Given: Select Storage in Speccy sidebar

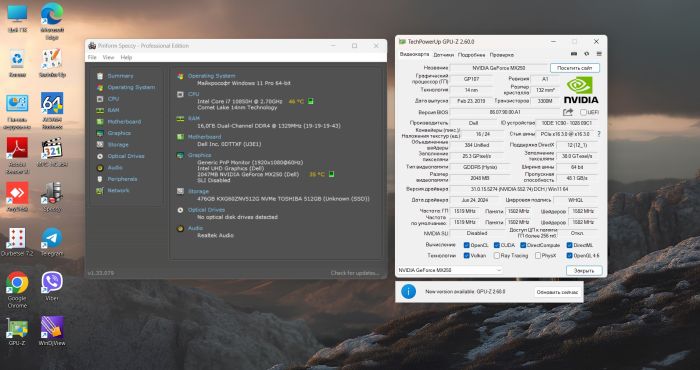Looking at the screenshot, I should (x=118, y=145).
